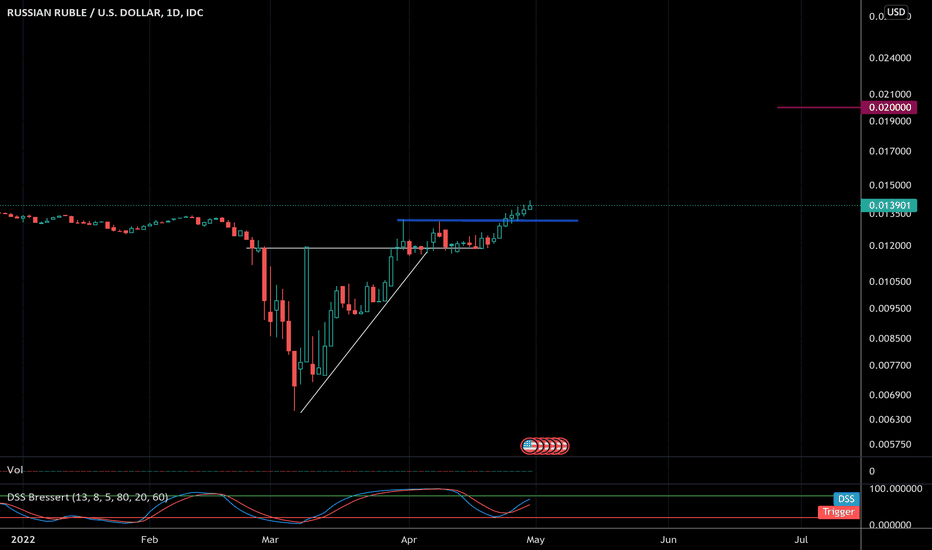Click the Feb label on the time axis
Screen dimensions: 932x550
(x=149, y=539)
